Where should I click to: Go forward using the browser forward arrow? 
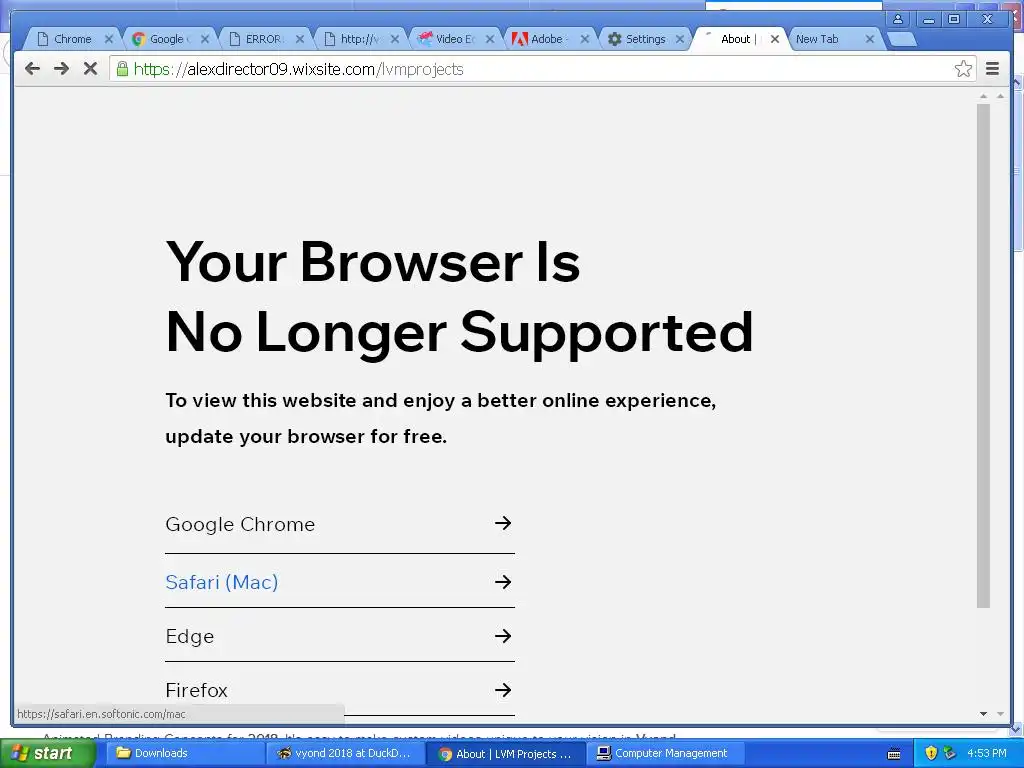pos(61,69)
